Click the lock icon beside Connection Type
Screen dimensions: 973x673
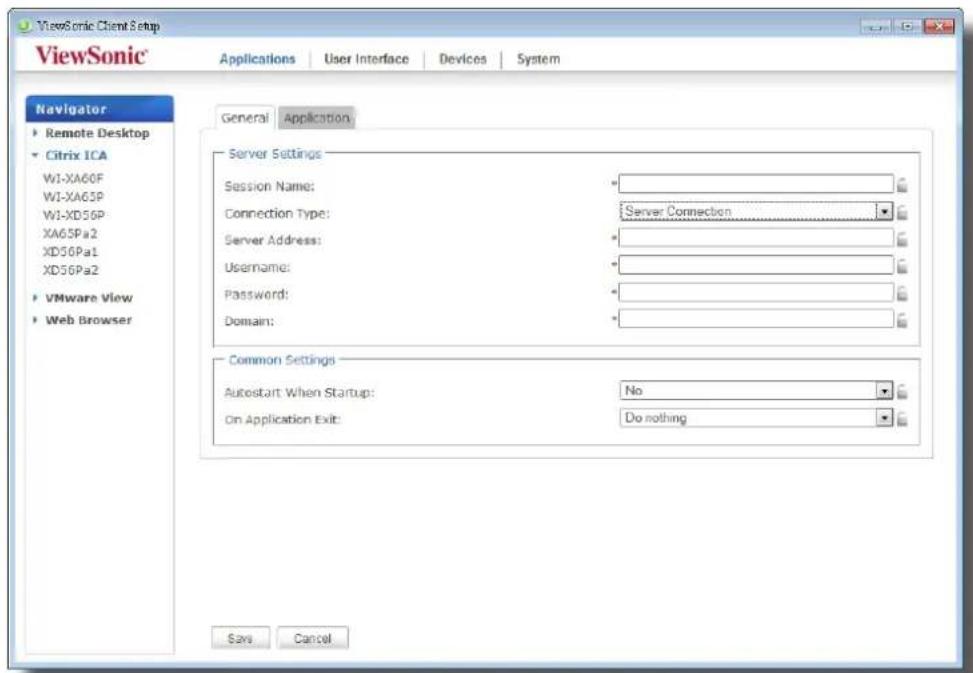point(902,213)
